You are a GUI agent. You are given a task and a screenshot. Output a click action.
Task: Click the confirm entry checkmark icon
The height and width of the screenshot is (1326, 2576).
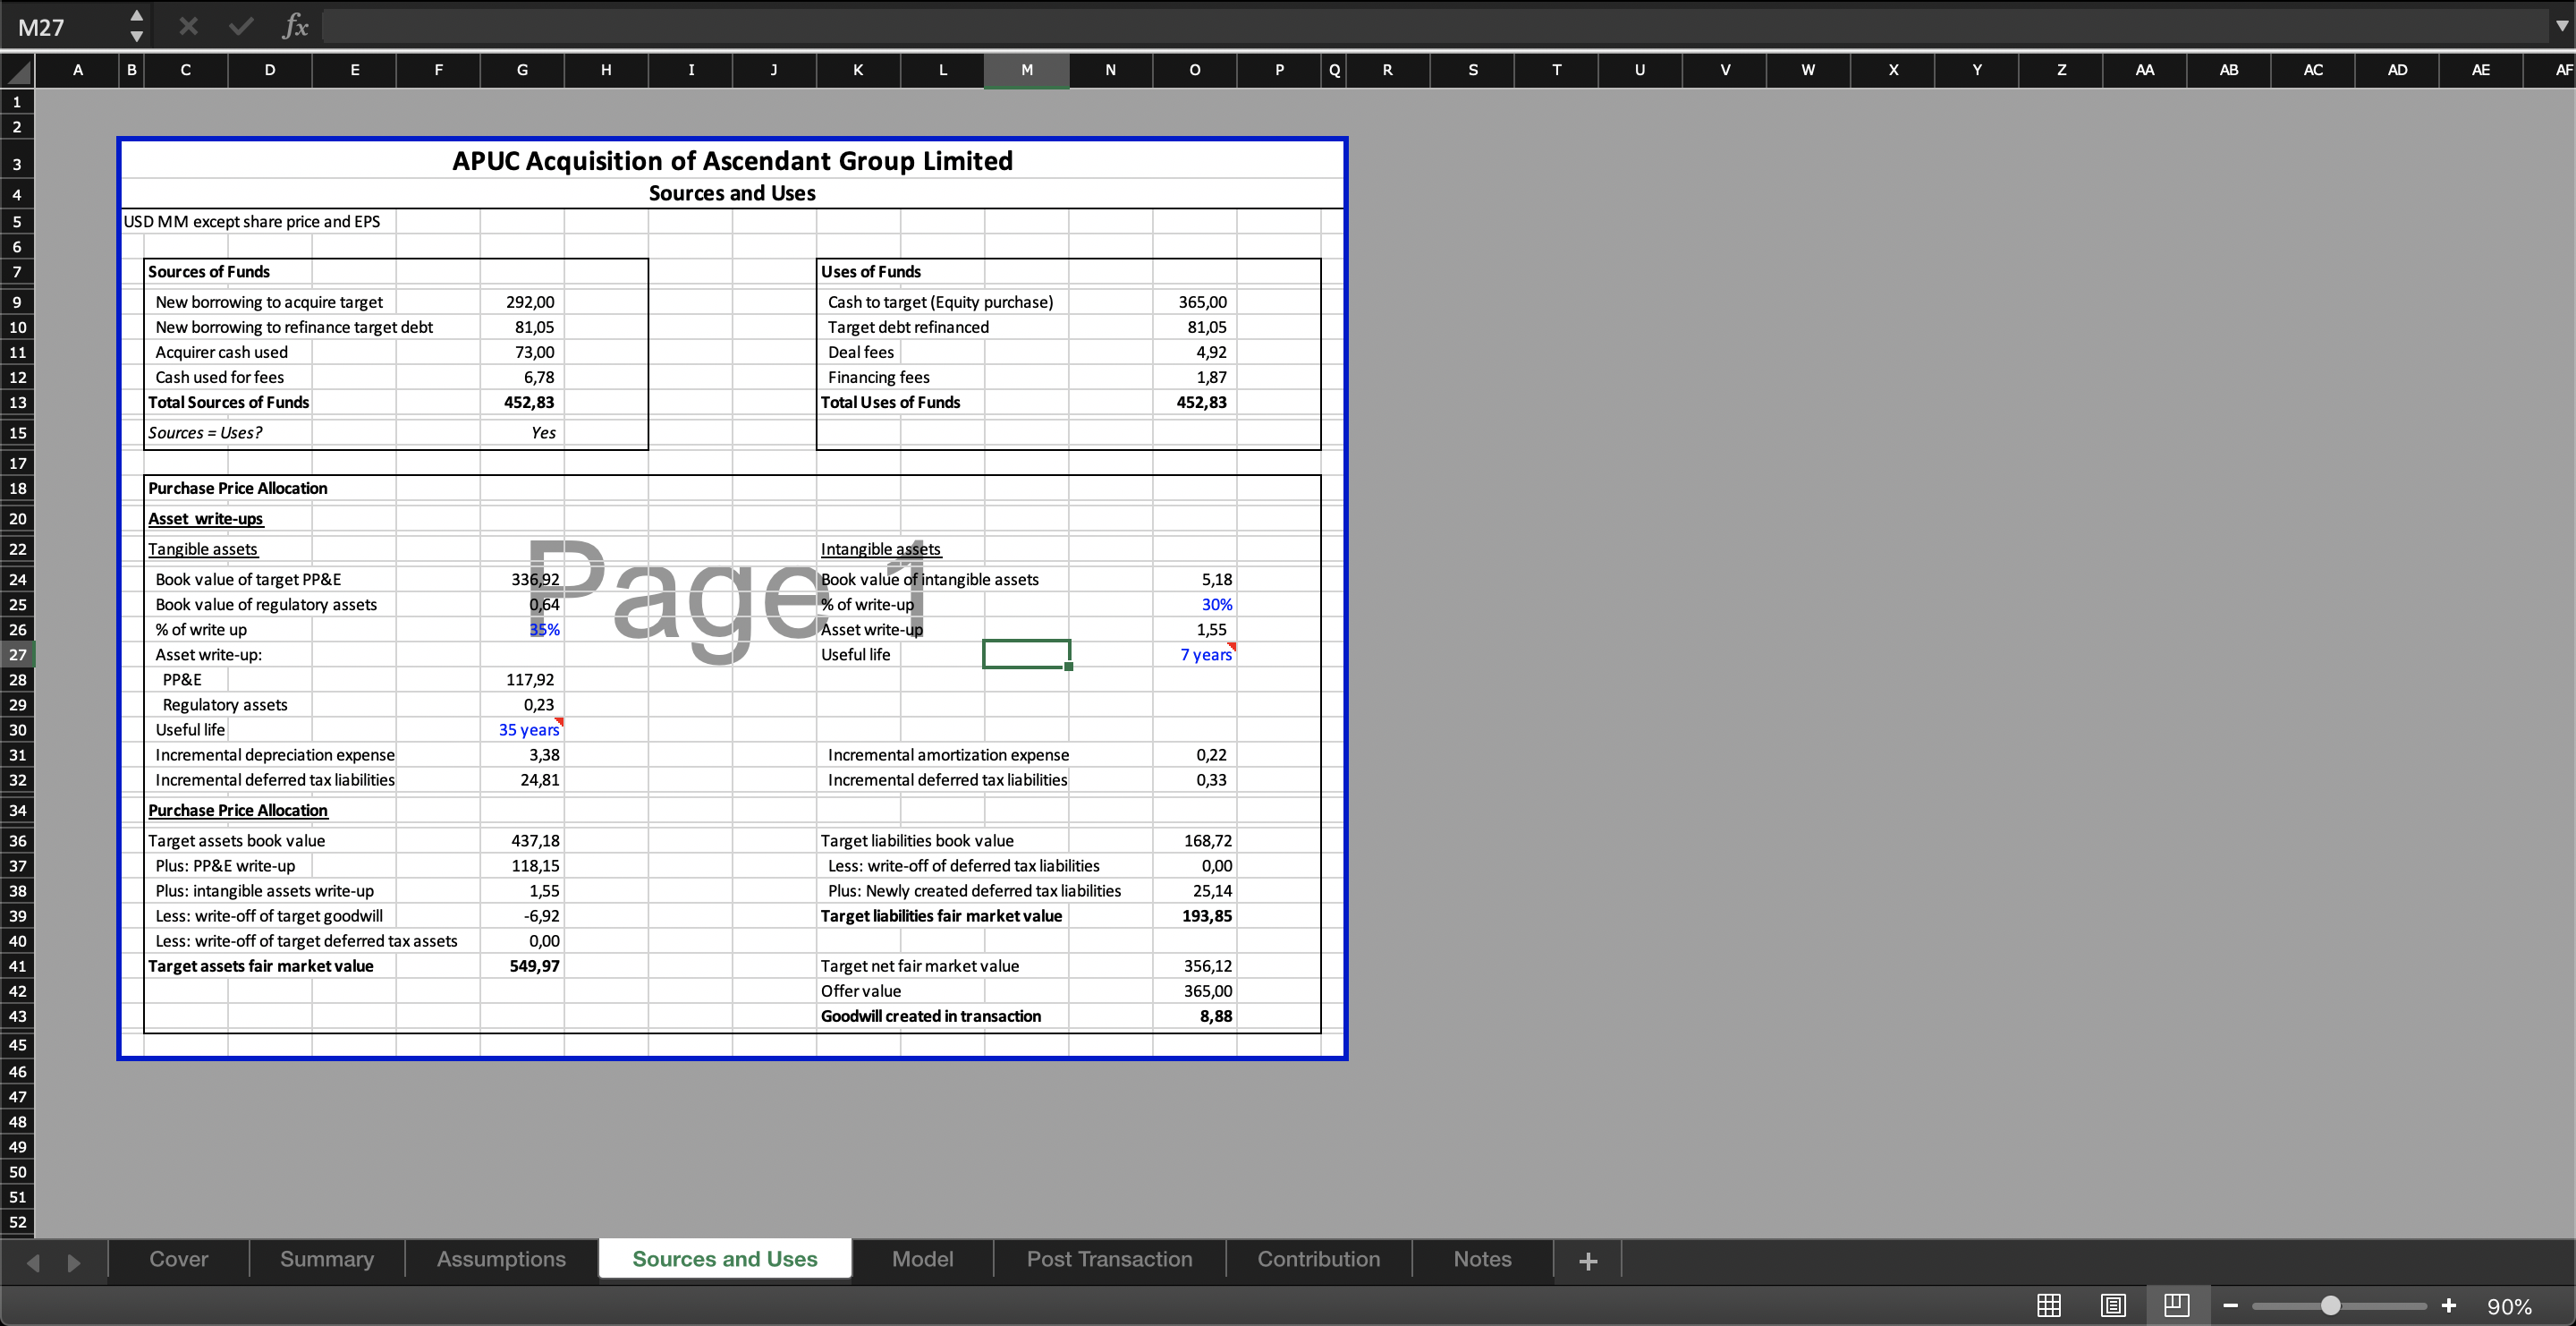coord(241,26)
